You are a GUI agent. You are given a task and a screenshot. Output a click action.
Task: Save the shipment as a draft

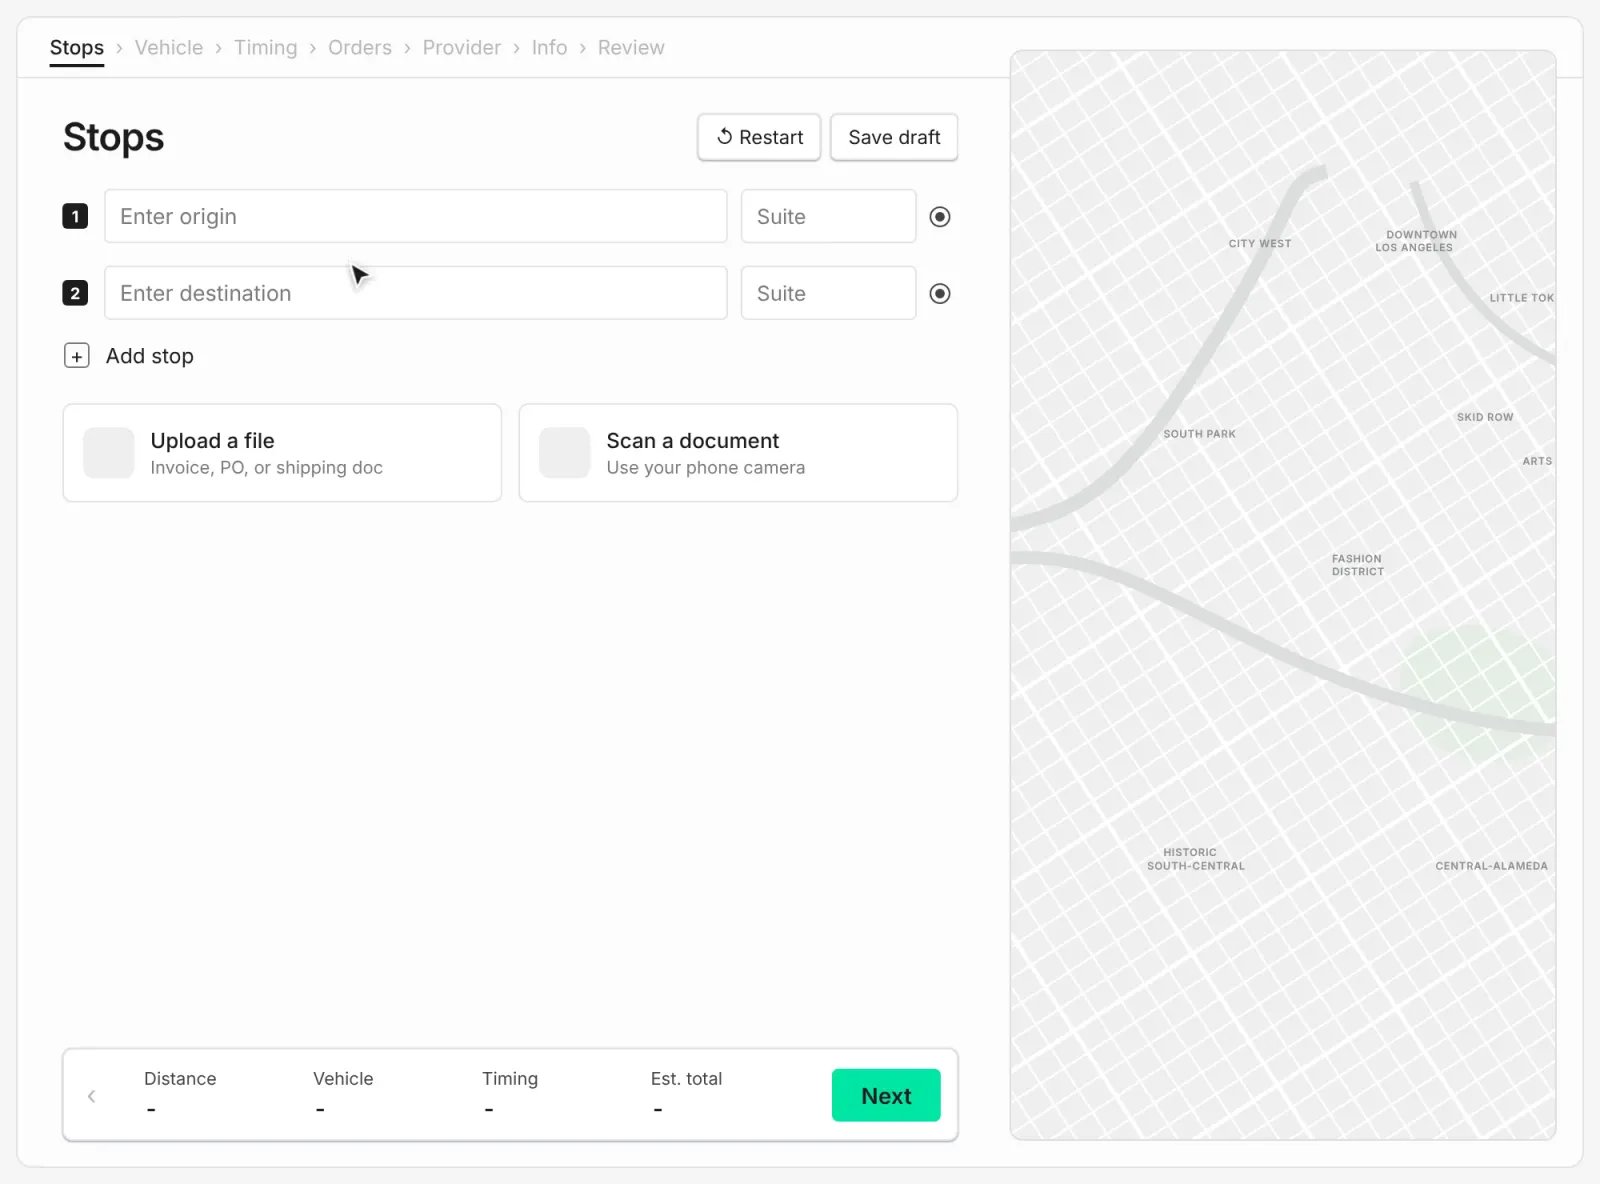tap(894, 137)
